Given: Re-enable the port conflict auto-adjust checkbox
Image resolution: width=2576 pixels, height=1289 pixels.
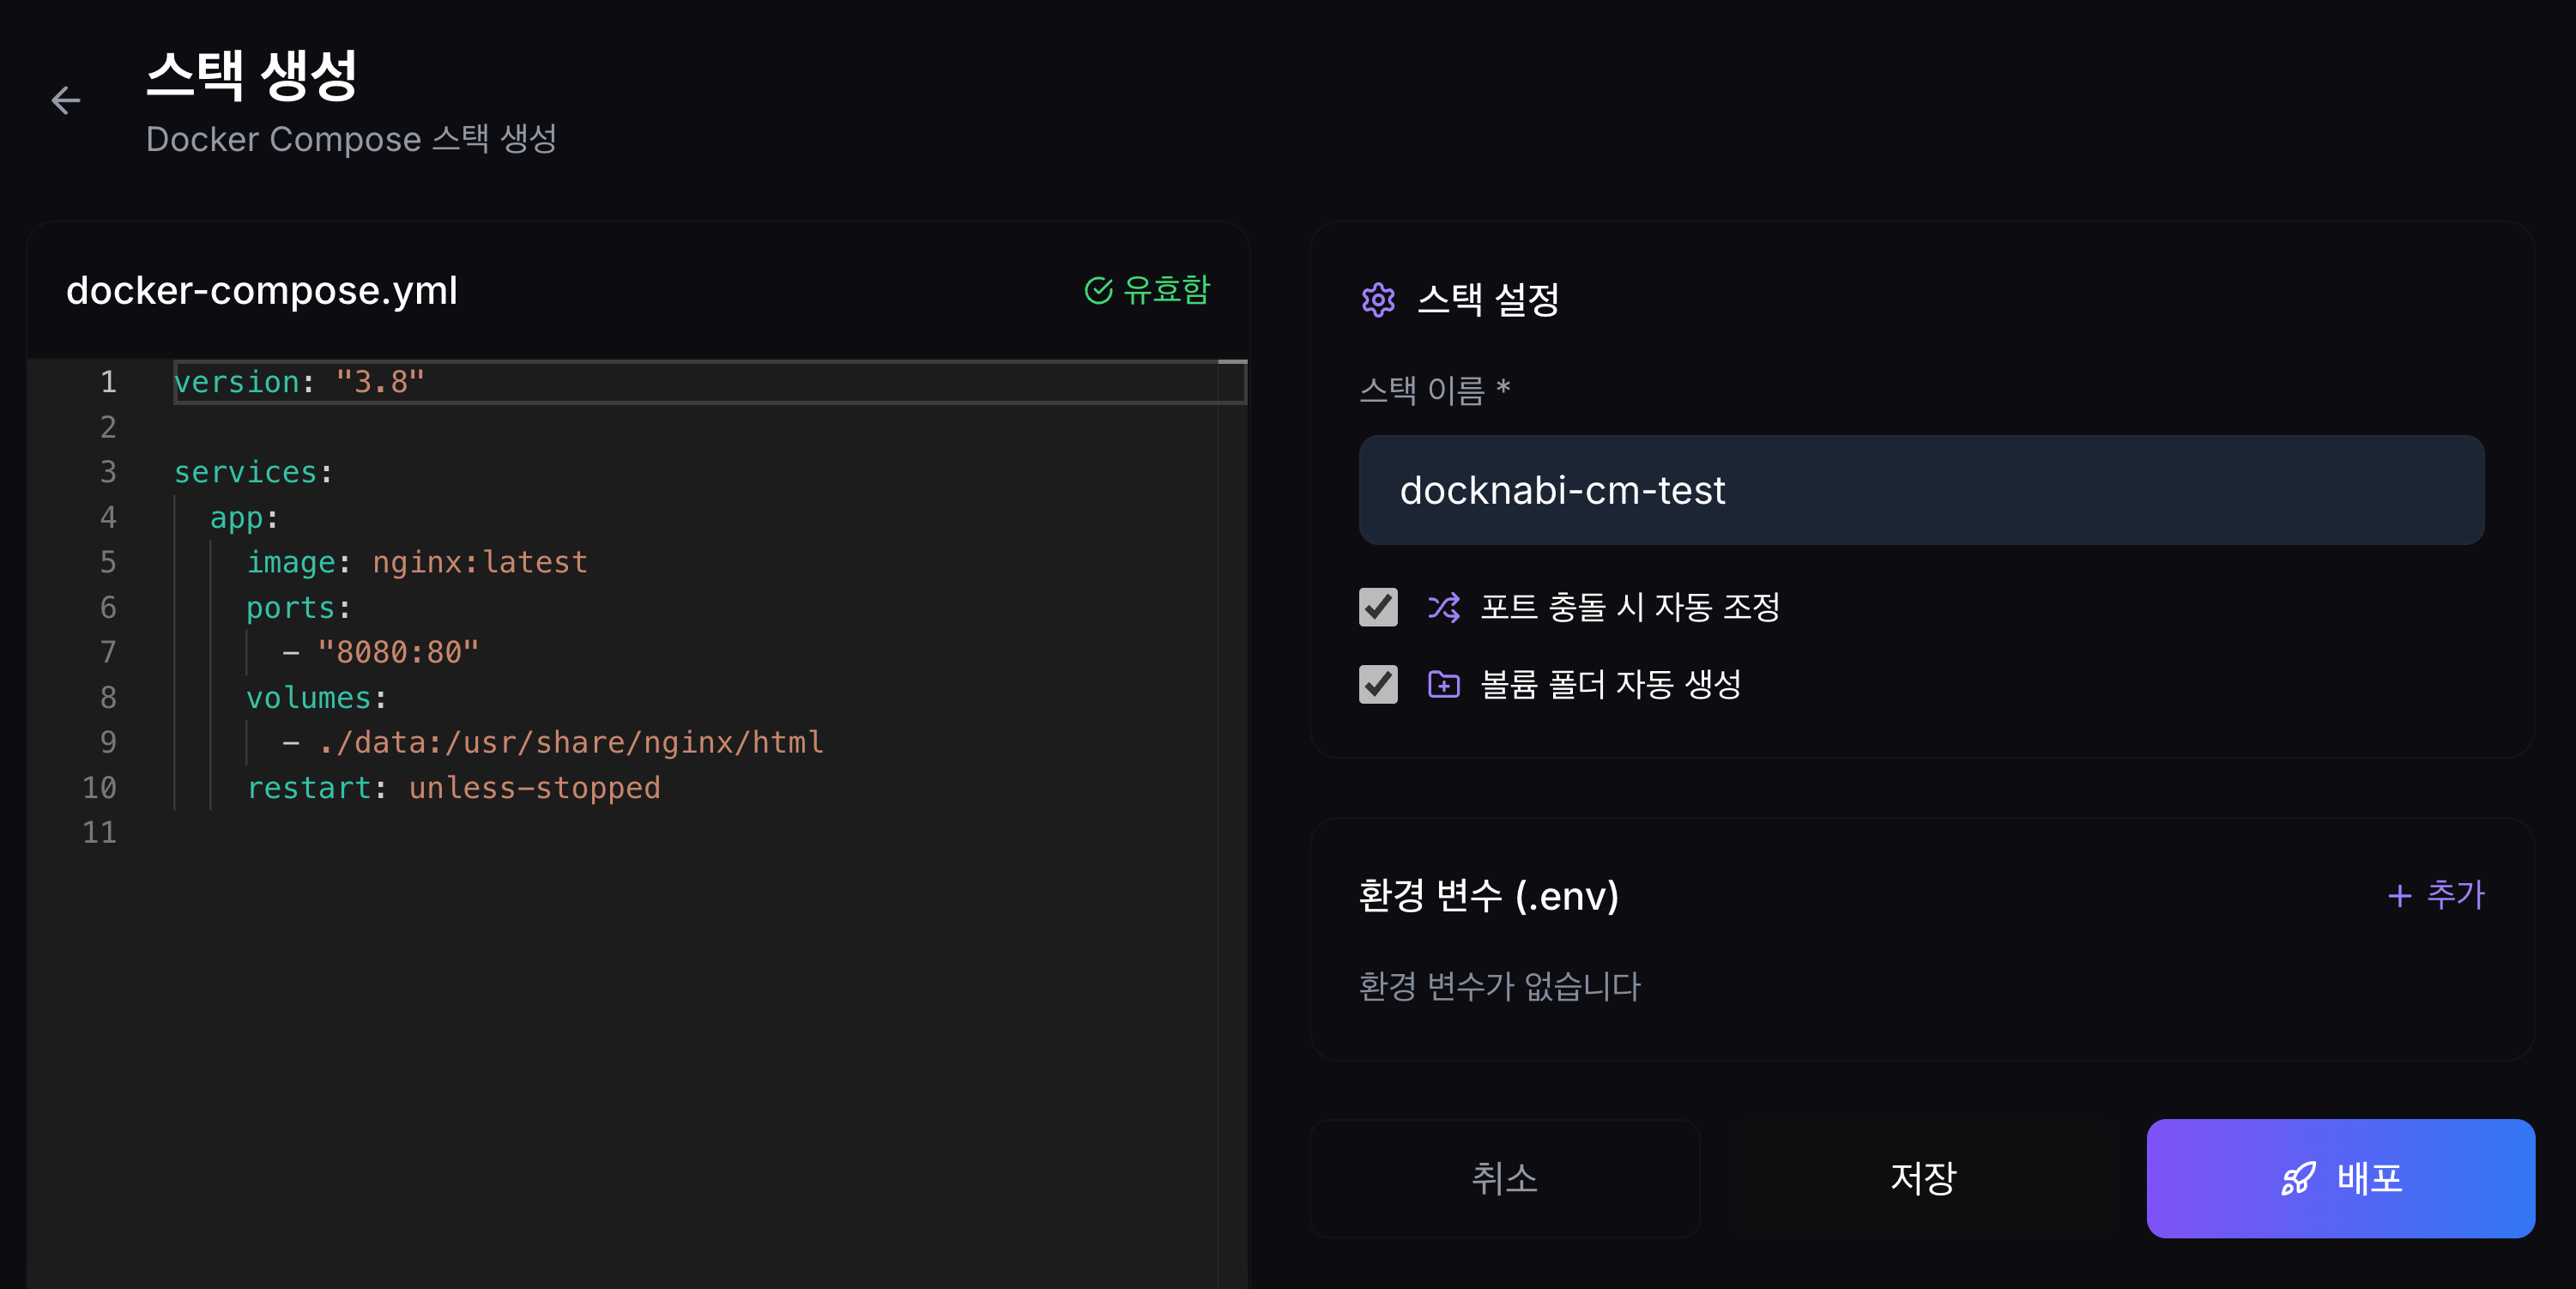Looking at the screenshot, I should (x=1378, y=607).
